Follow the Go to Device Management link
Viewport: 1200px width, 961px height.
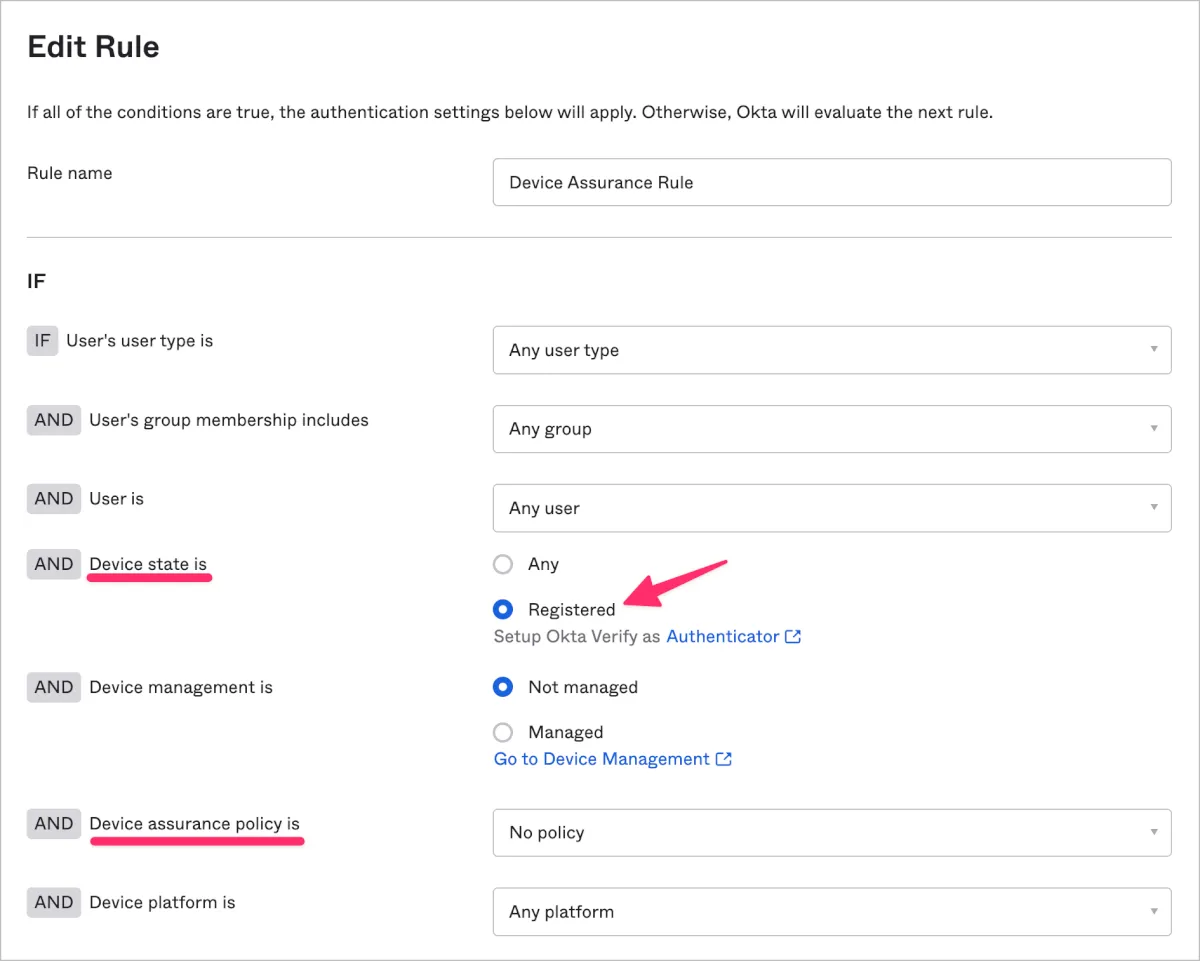click(x=601, y=759)
